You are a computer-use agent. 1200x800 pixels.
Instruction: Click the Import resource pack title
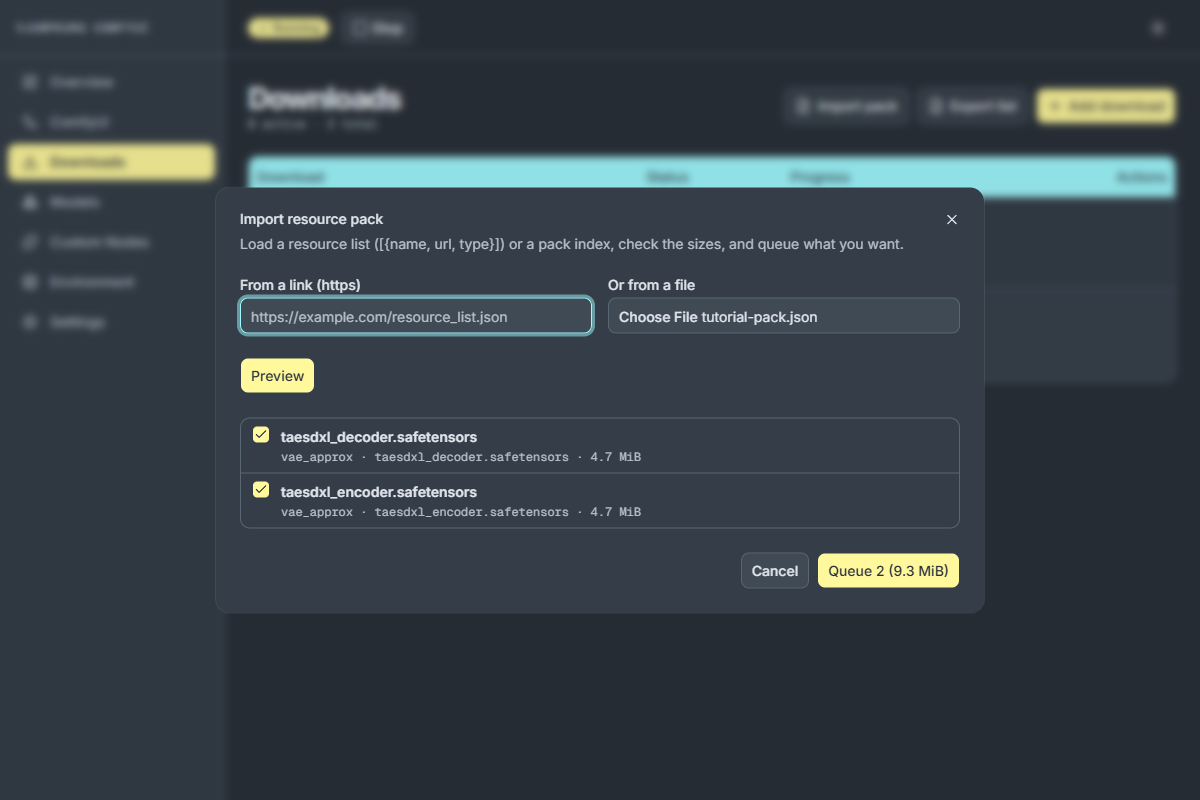click(311, 219)
